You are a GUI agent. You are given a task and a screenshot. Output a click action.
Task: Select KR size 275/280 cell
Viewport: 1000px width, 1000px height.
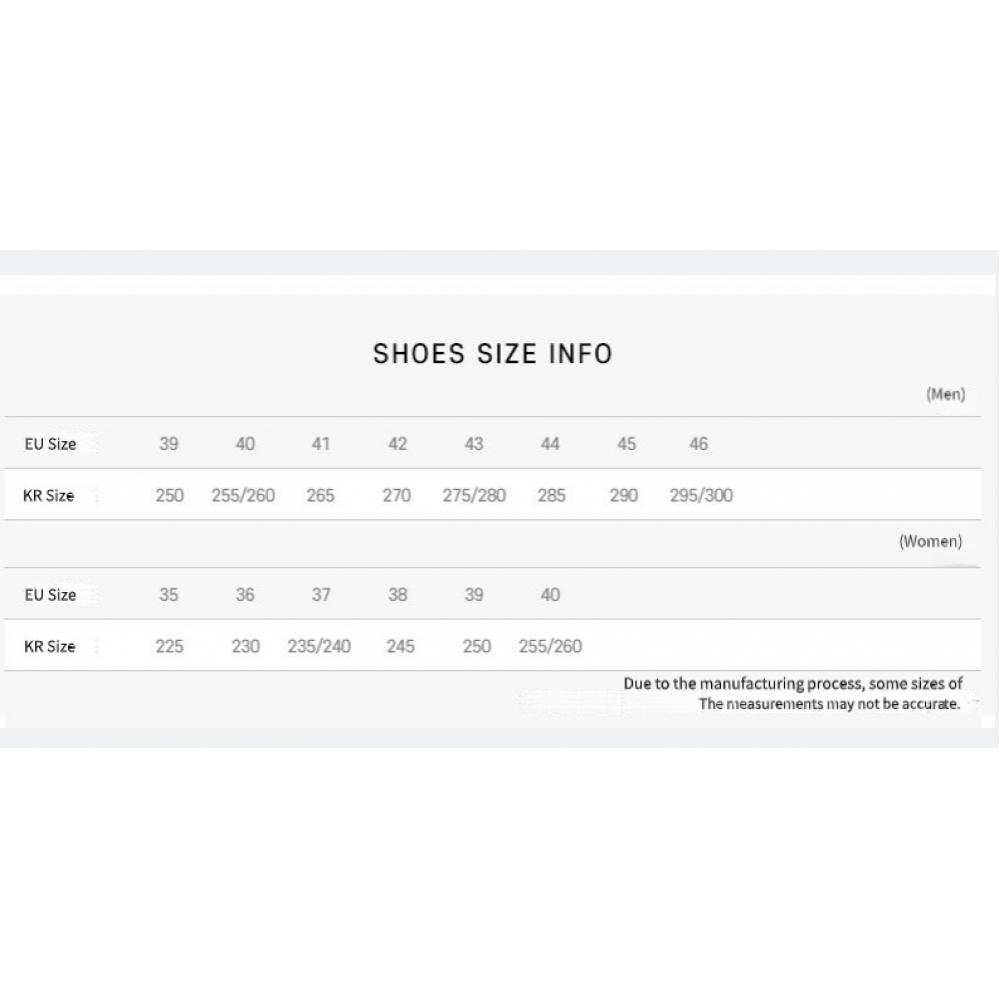(474, 496)
